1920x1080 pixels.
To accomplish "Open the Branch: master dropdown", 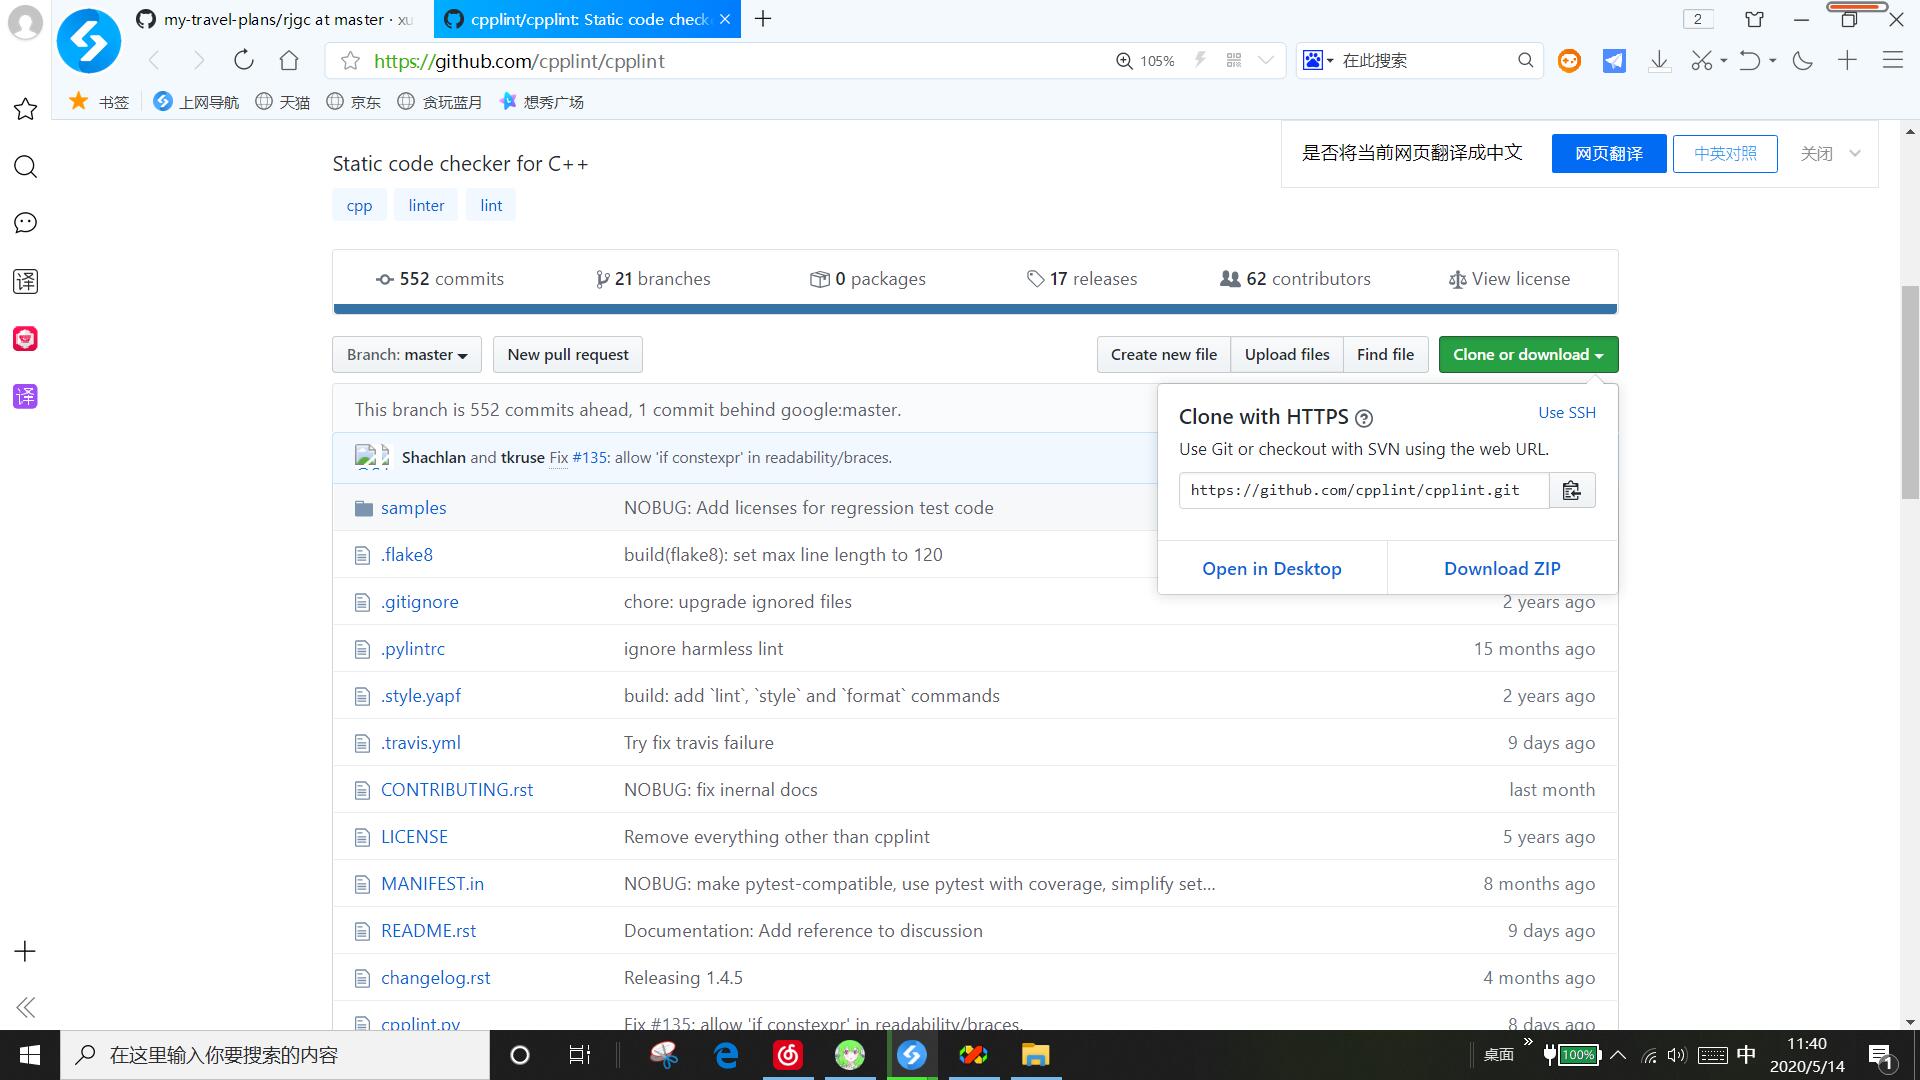I will pos(406,354).
